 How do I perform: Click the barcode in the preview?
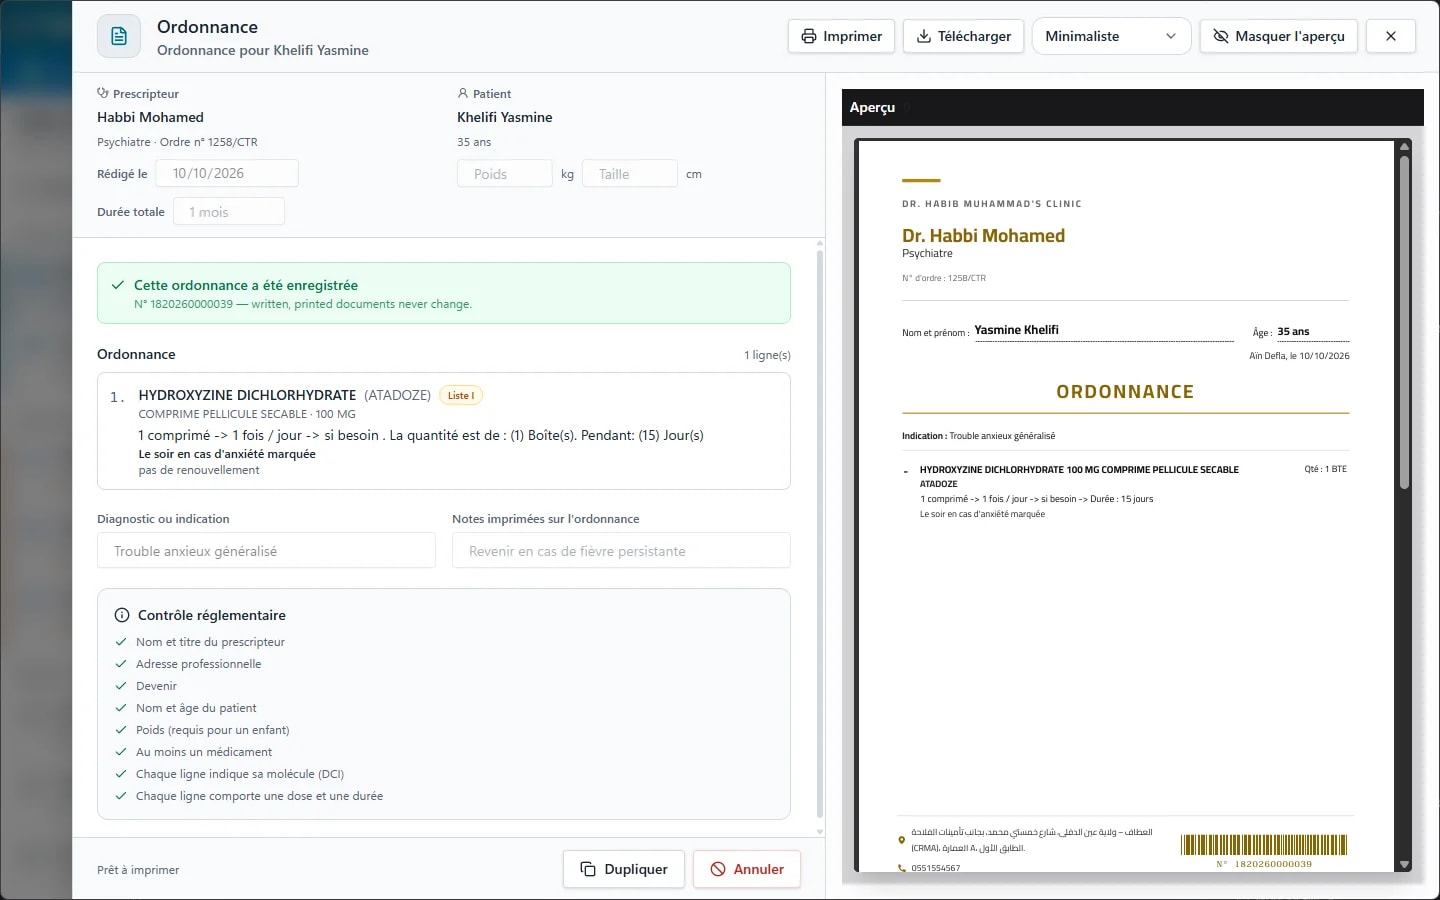coord(1264,845)
